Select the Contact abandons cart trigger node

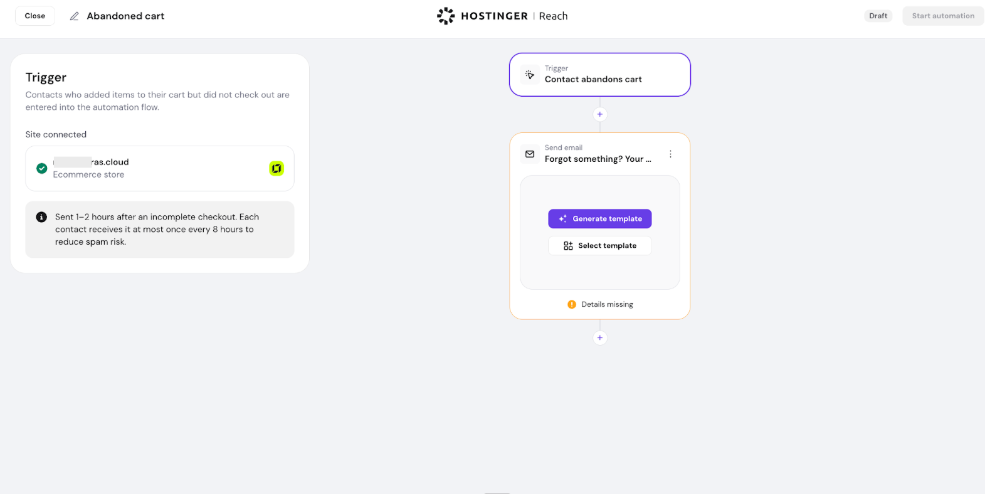[x=600, y=74]
